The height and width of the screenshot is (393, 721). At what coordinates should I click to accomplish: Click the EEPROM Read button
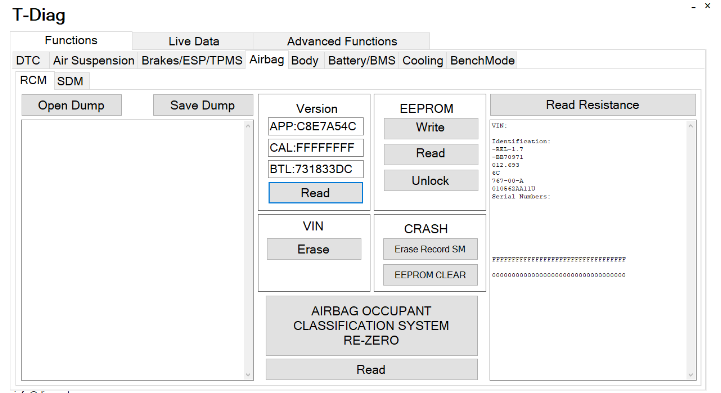point(431,154)
